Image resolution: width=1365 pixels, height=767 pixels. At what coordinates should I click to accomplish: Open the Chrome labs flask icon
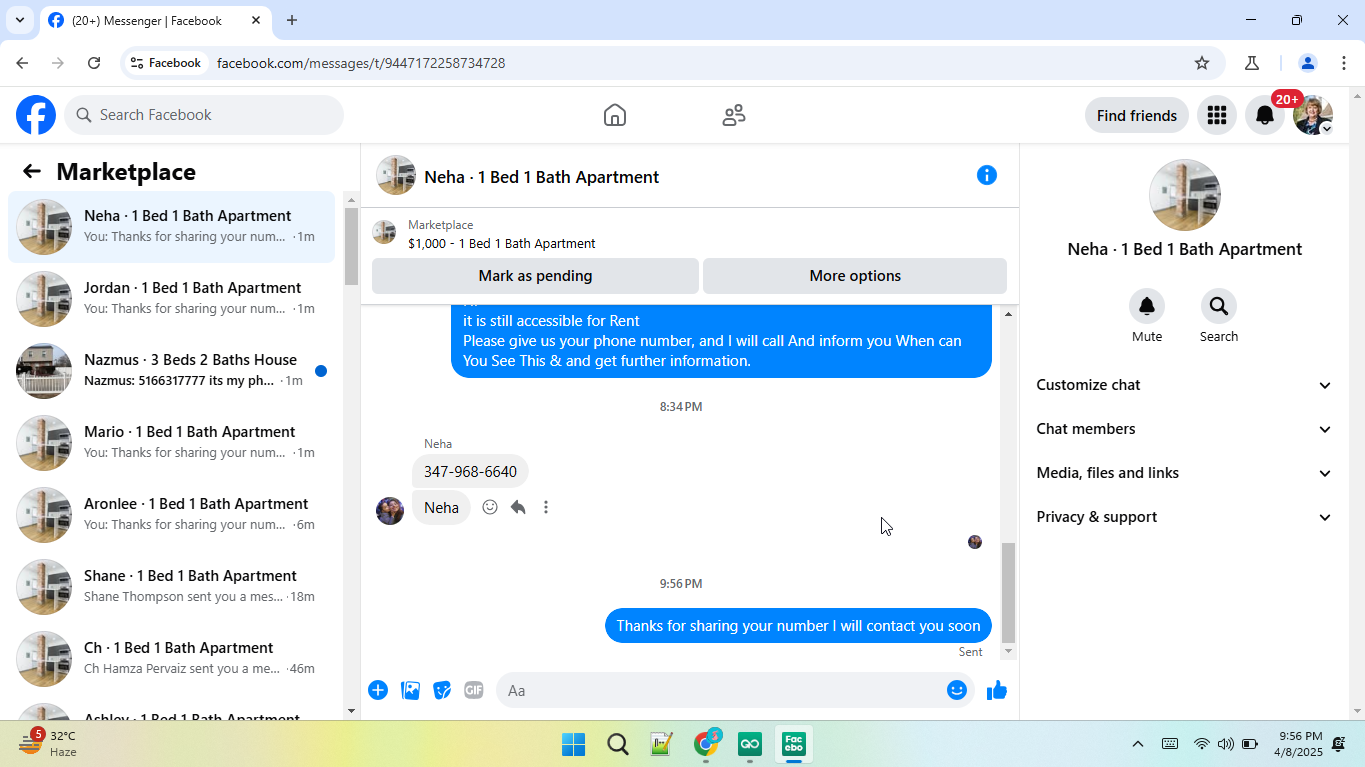(1252, 63)
